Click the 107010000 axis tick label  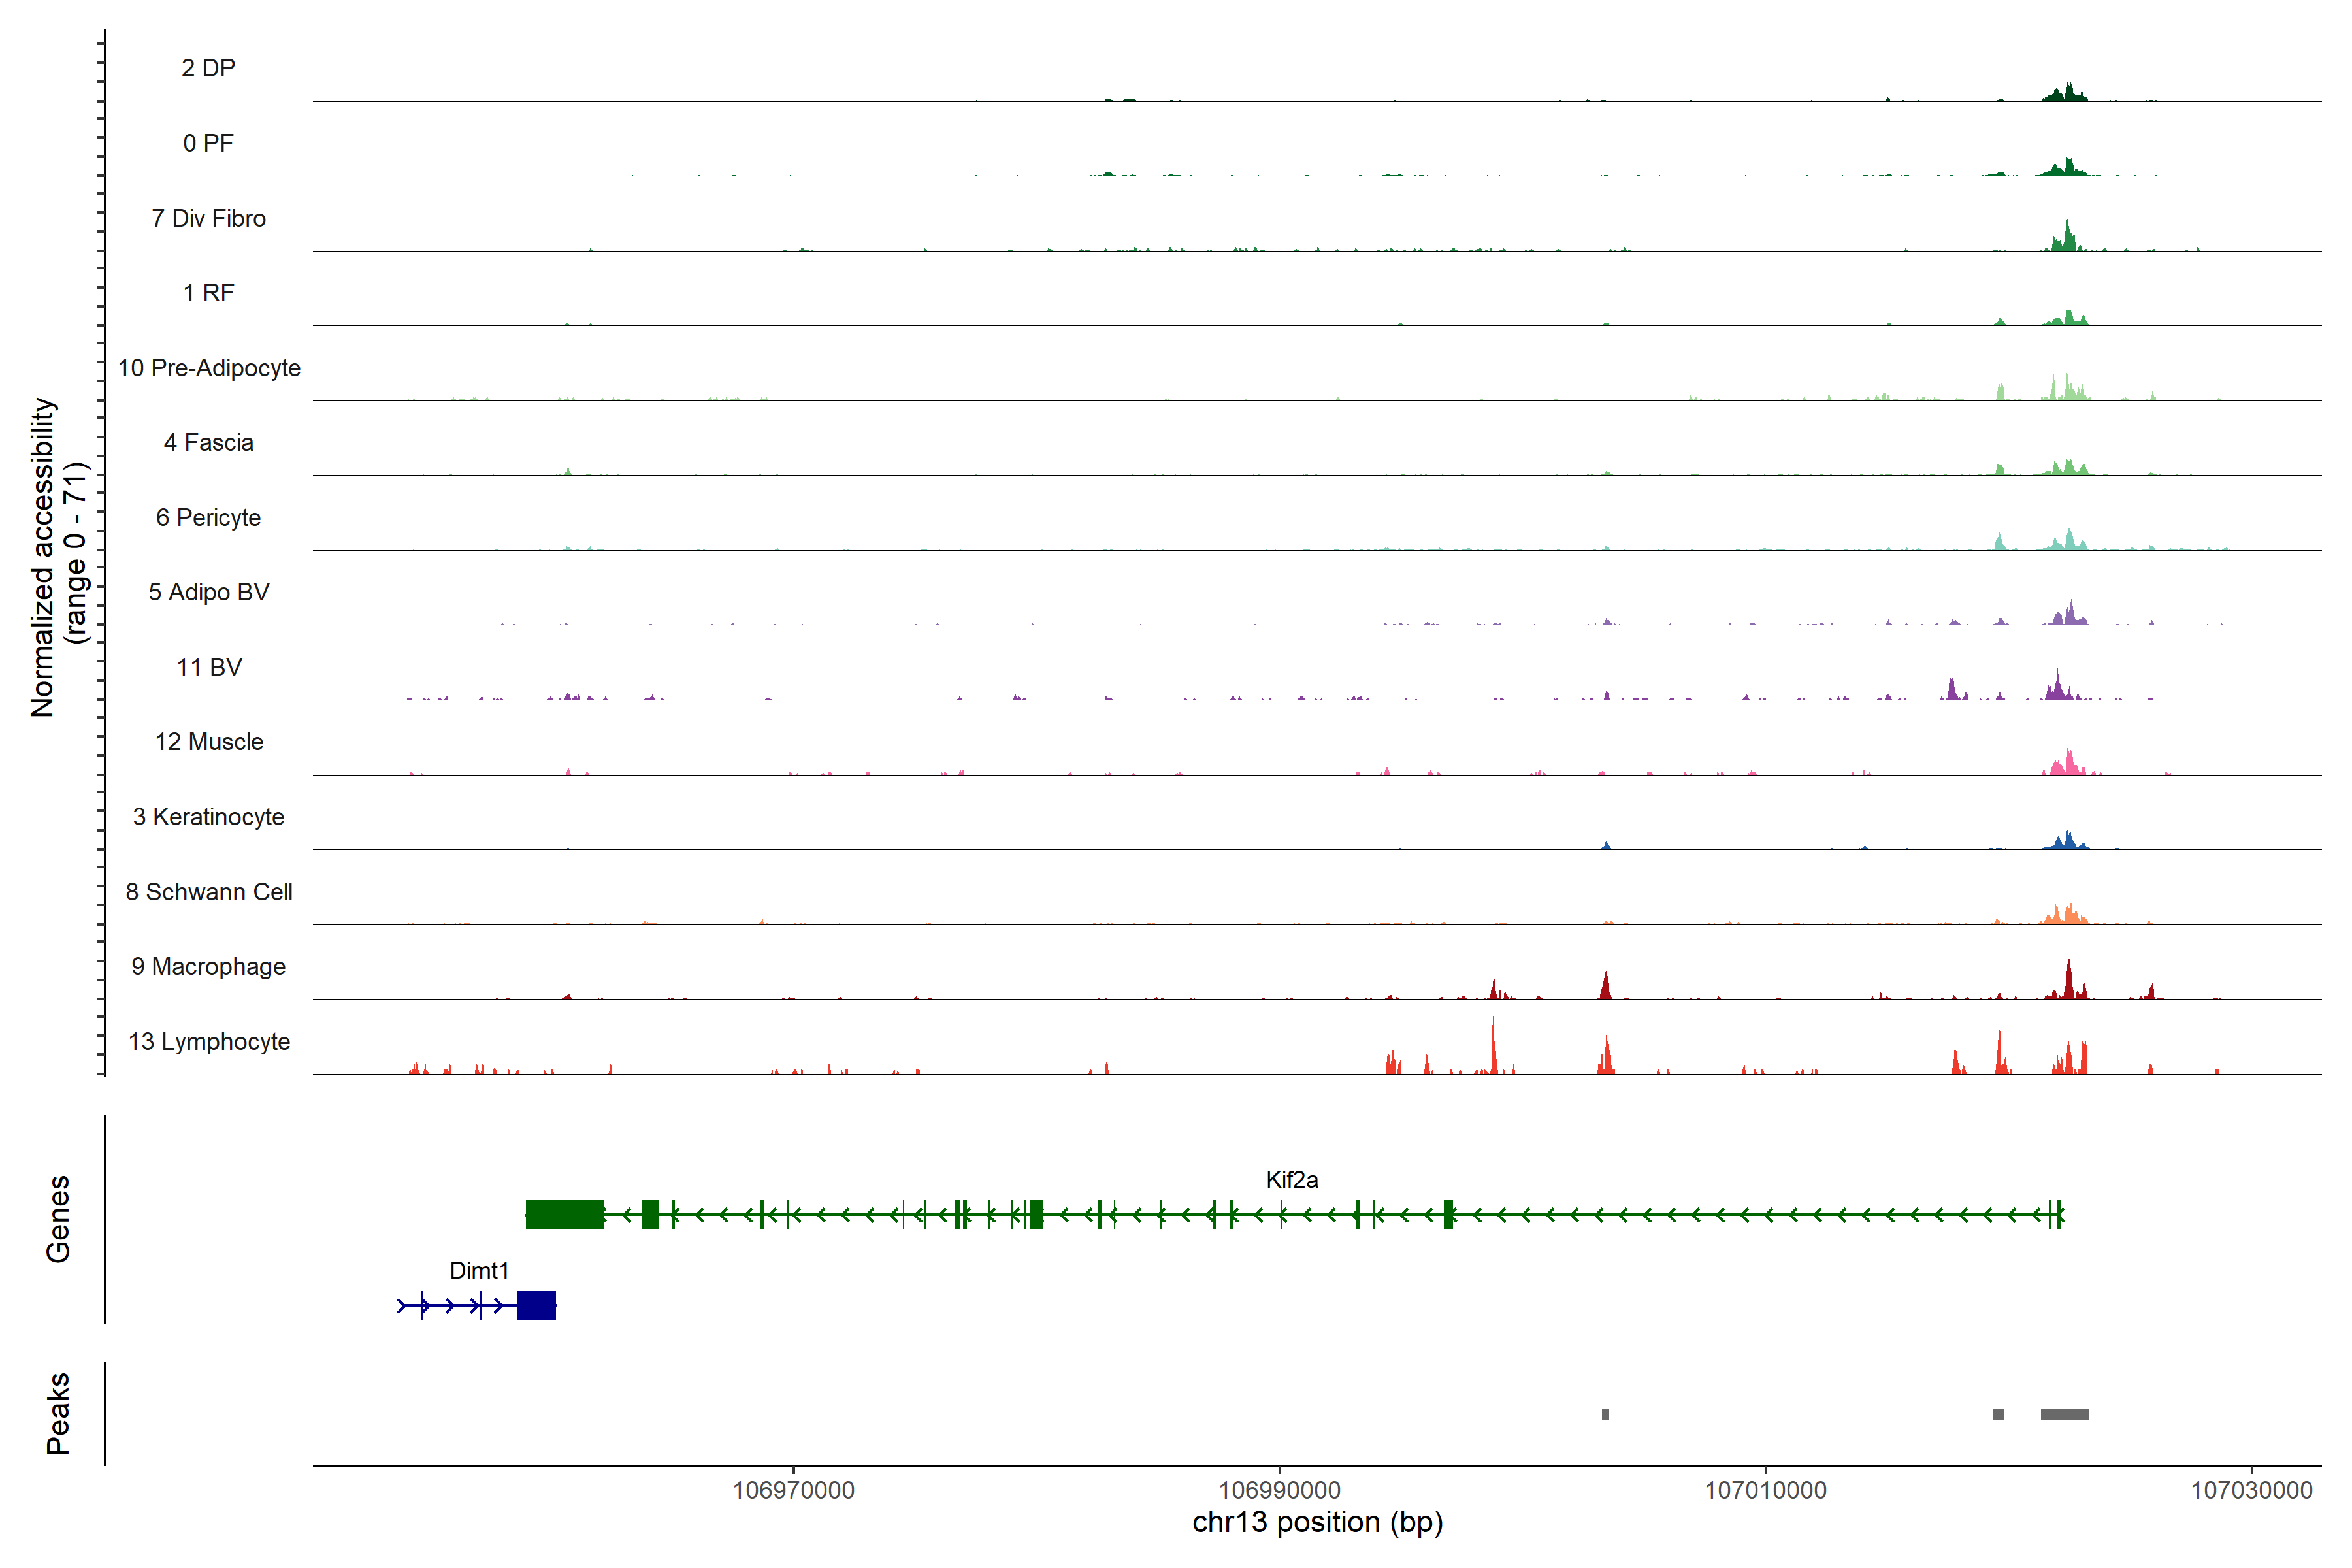coord(1765,1490)
